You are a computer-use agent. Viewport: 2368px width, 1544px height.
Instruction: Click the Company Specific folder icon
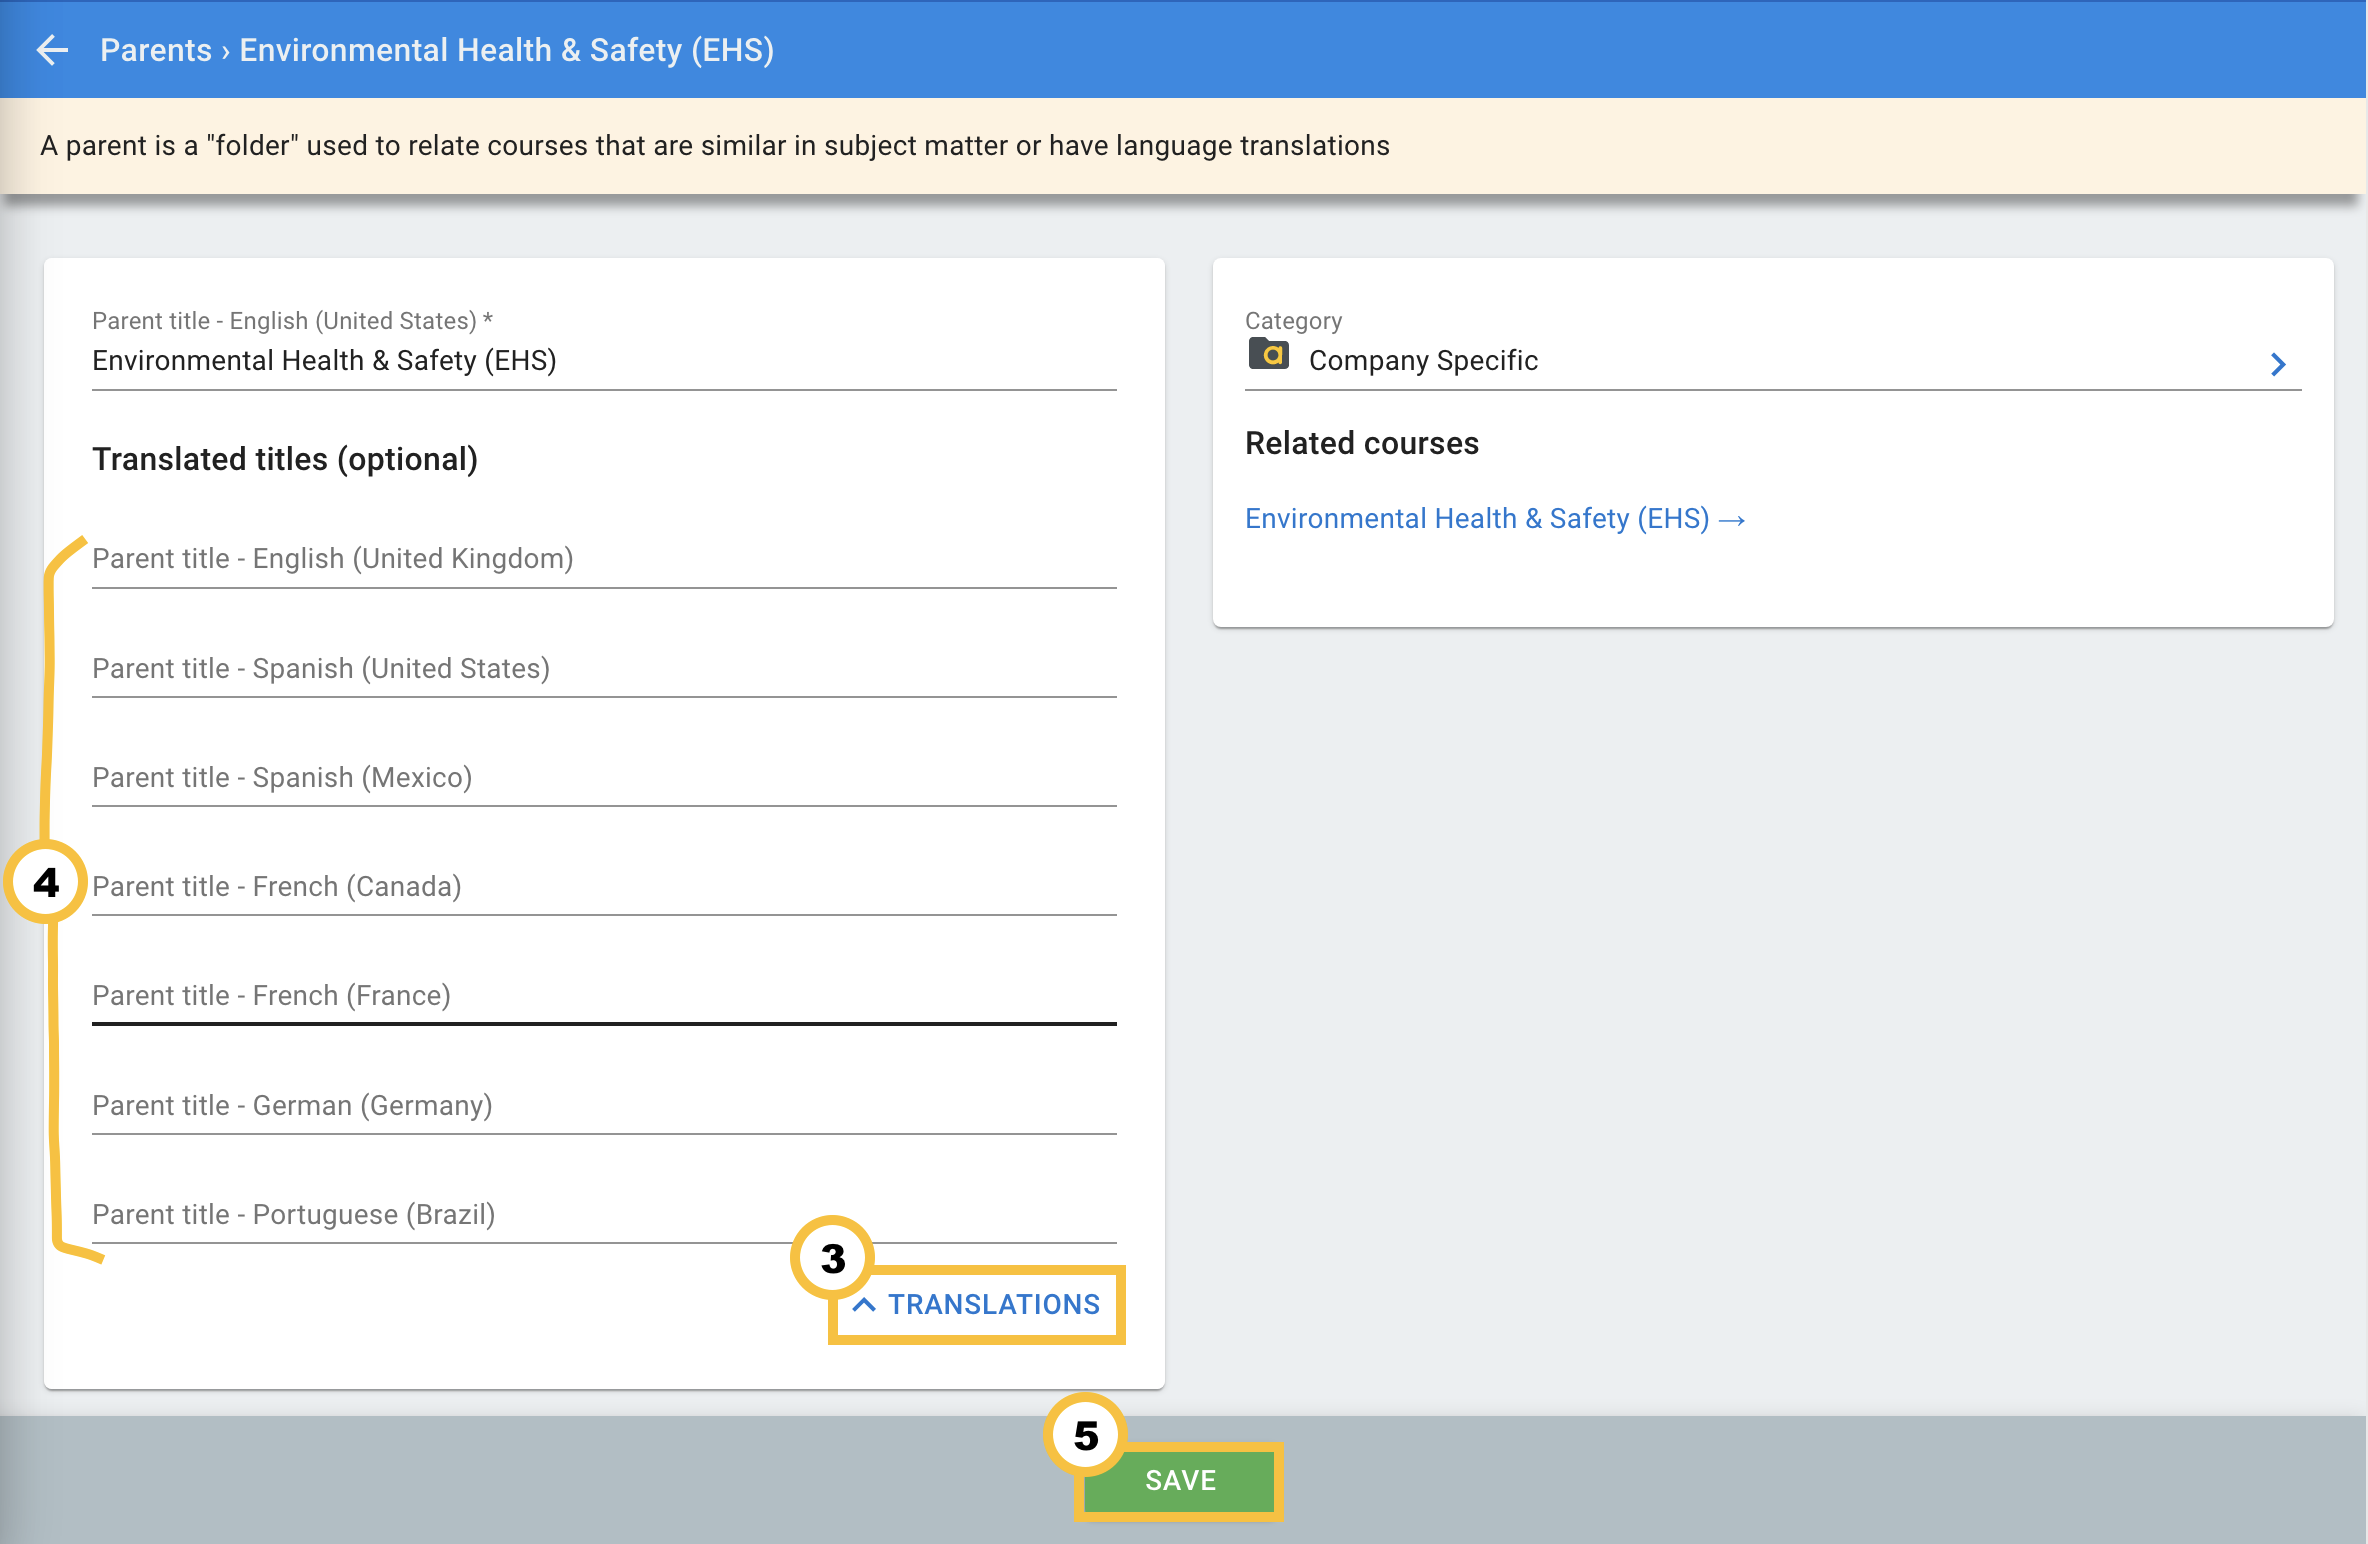pos(1268,355)
